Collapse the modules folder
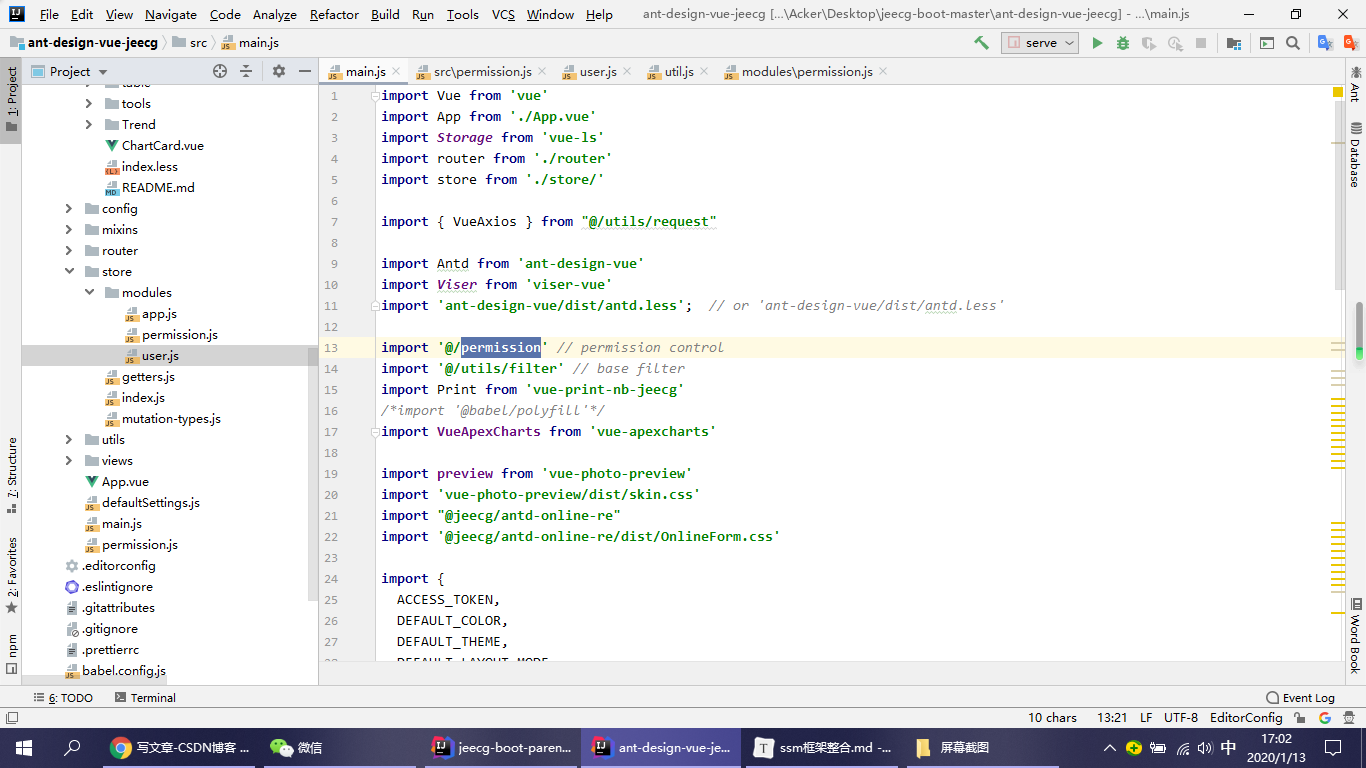Viewport: 1366px width, 768px height. point(89,292)
